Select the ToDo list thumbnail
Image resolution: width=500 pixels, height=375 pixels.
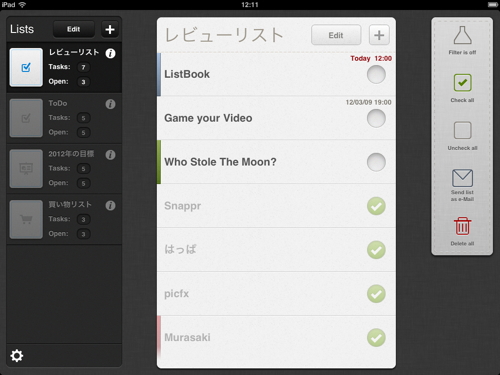point(26,118)
